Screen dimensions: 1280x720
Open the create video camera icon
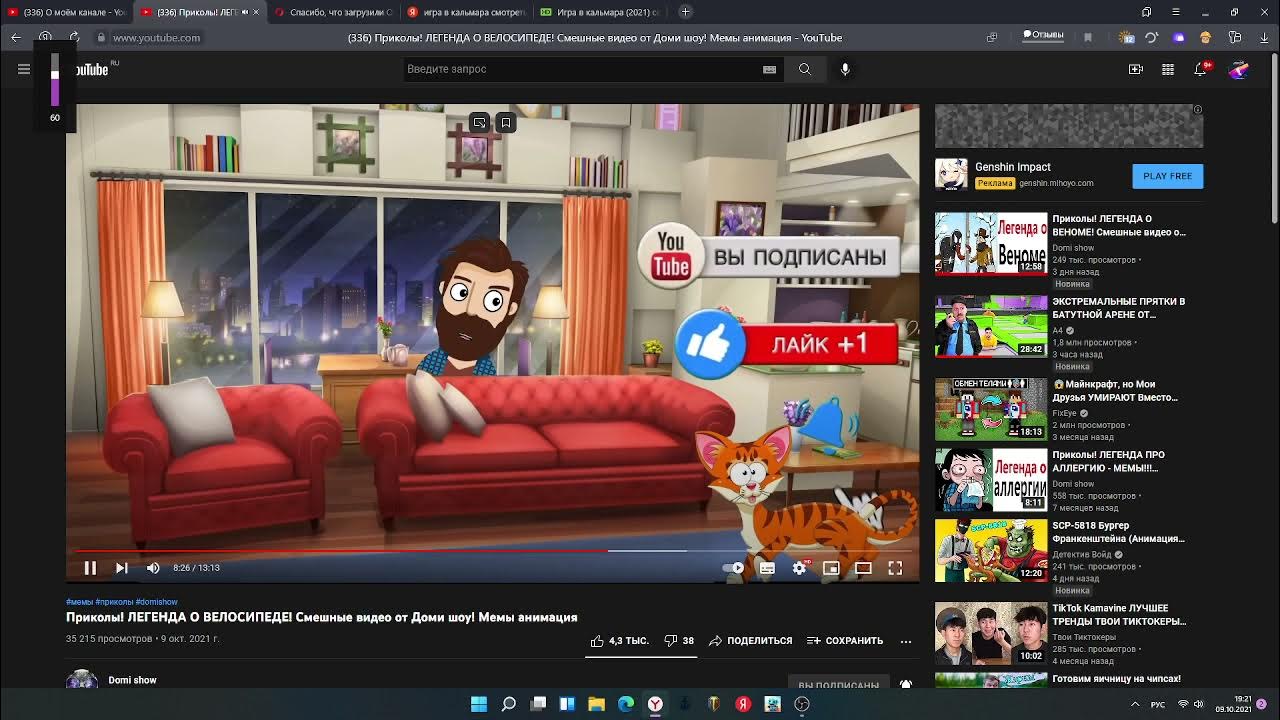pos(1136,69)
